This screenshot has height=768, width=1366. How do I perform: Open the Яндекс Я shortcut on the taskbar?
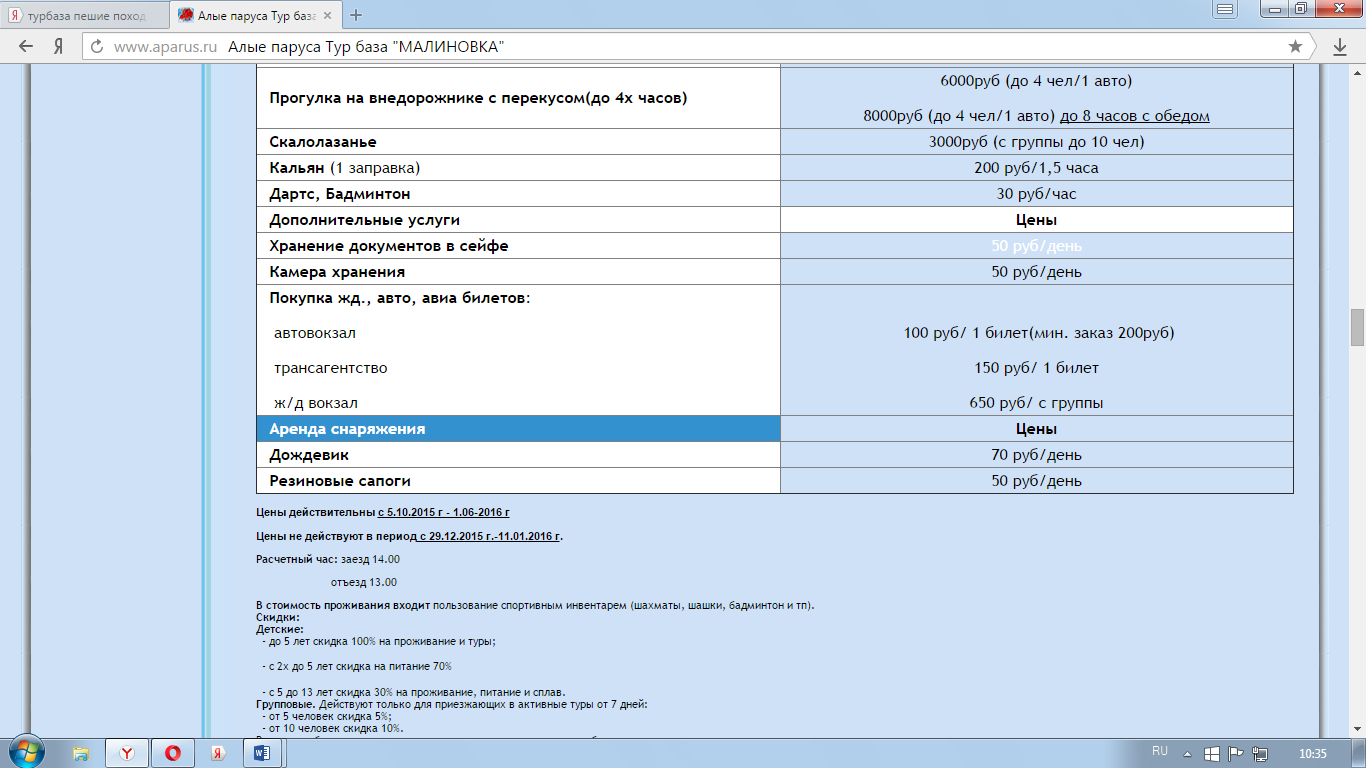217,752
